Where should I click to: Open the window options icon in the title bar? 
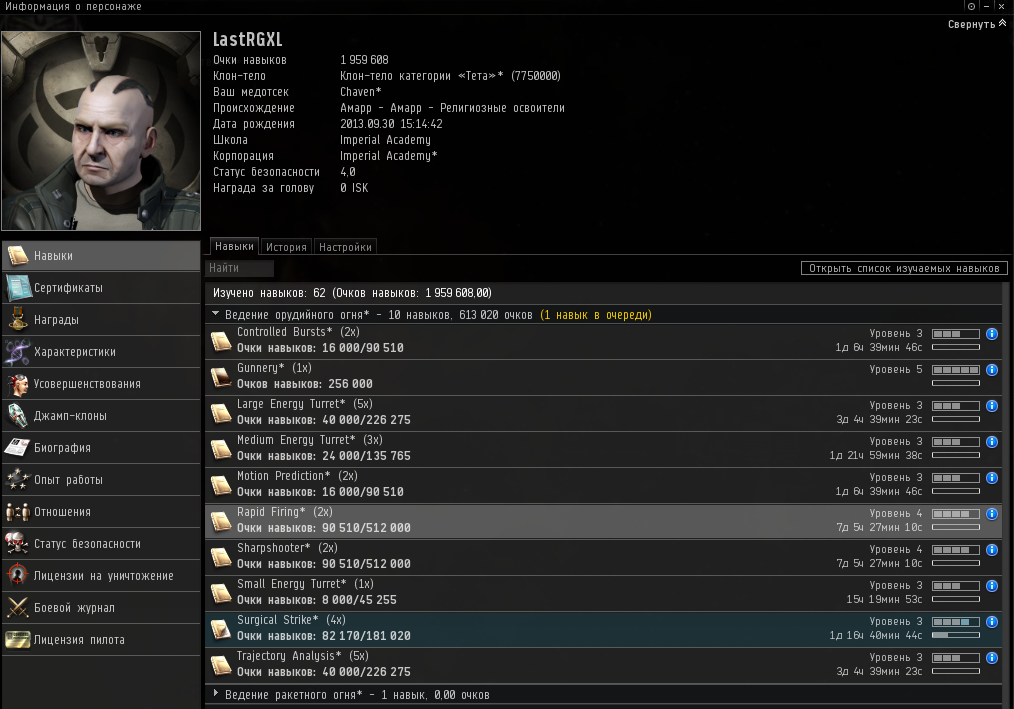[x=971, y=6]
